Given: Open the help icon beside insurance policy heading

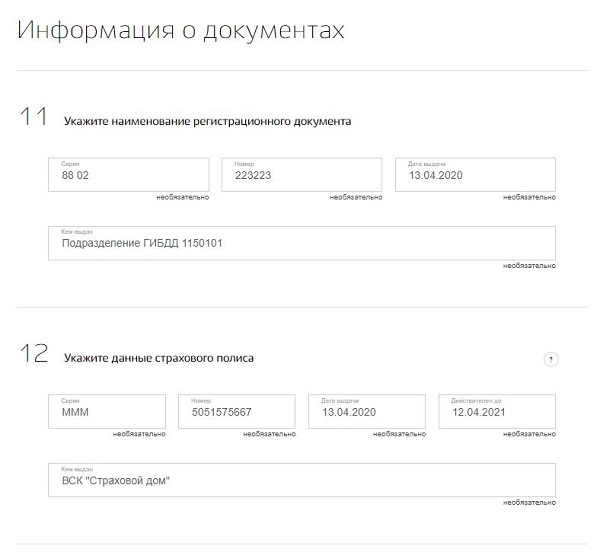Looking at the screenshot, I should pos(551,359).
